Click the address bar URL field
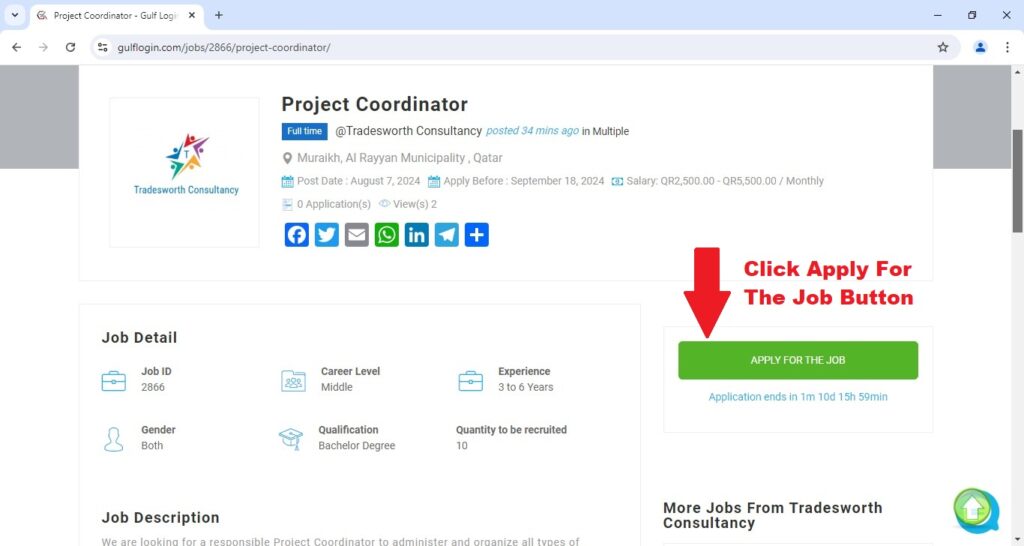The width and height of the screenshot is (1024, 546). tap(522, 47)
